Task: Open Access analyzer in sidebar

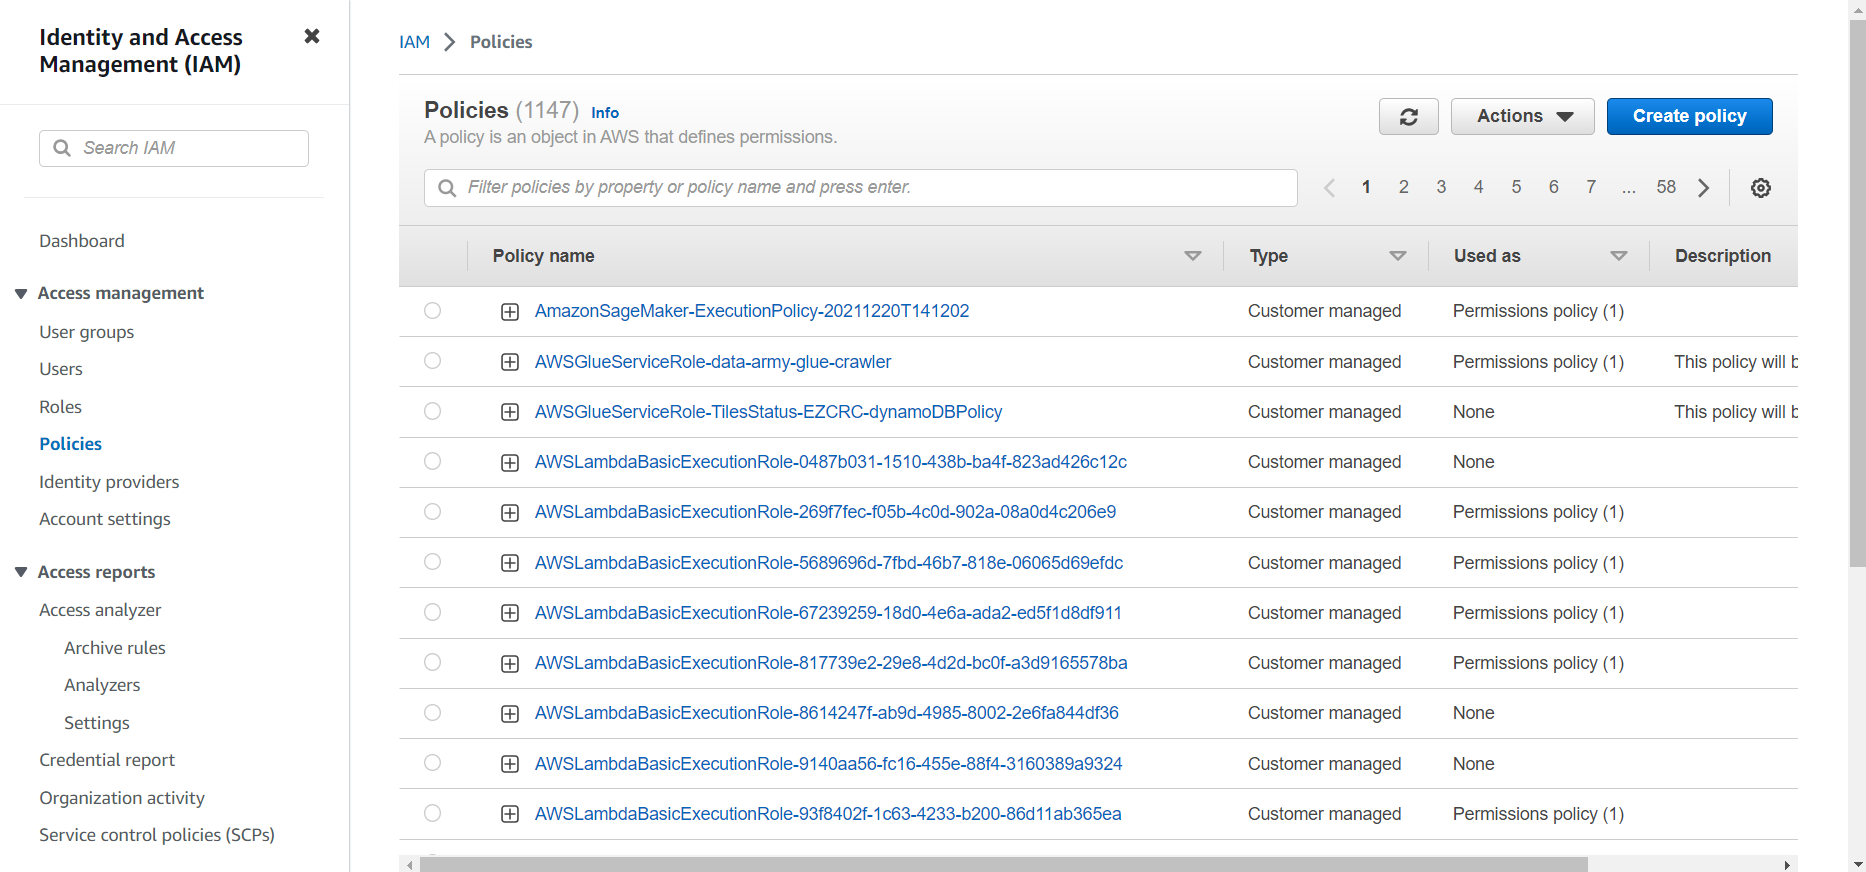Action: 100,610
